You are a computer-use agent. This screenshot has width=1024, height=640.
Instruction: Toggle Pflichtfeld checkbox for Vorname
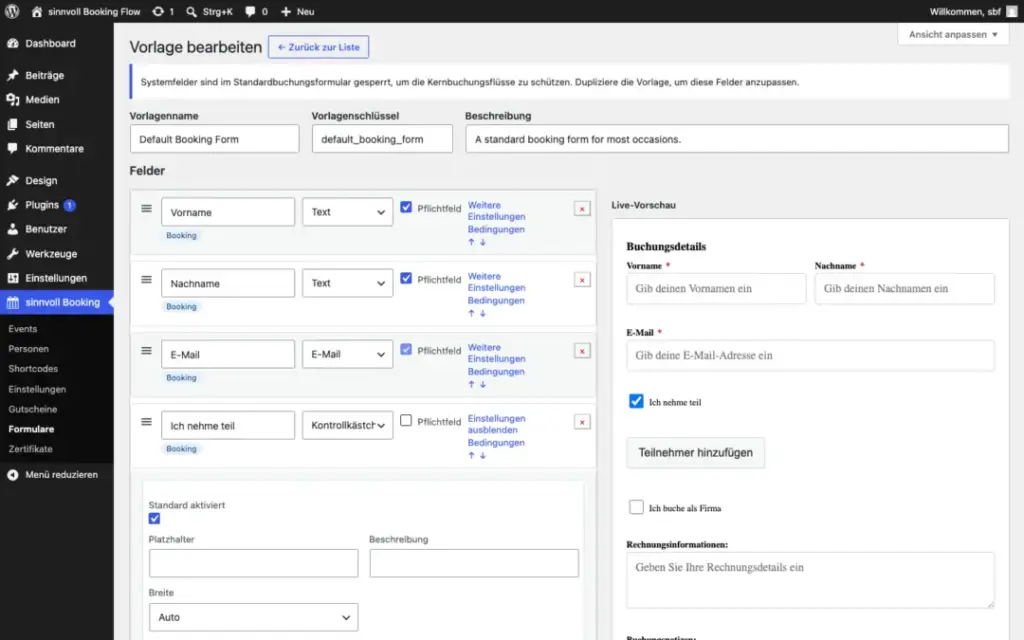[x=406, y=207]
